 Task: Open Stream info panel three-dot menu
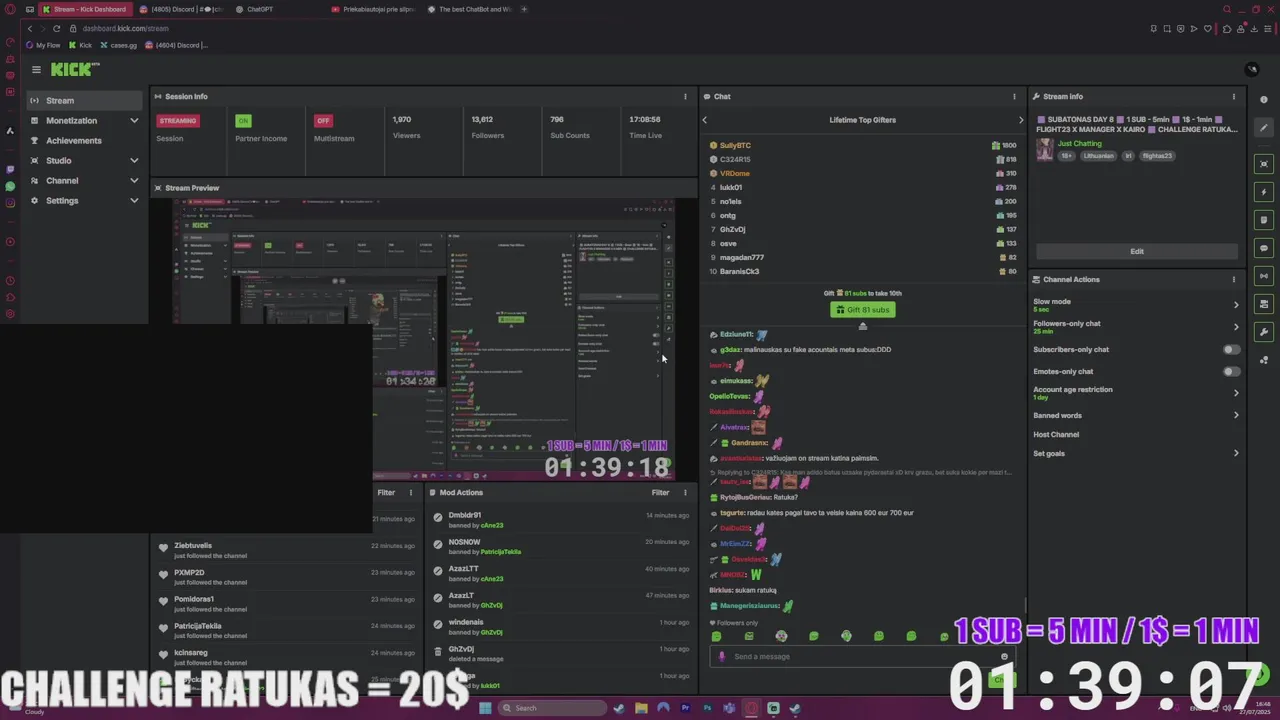[x=1234, y=97]
